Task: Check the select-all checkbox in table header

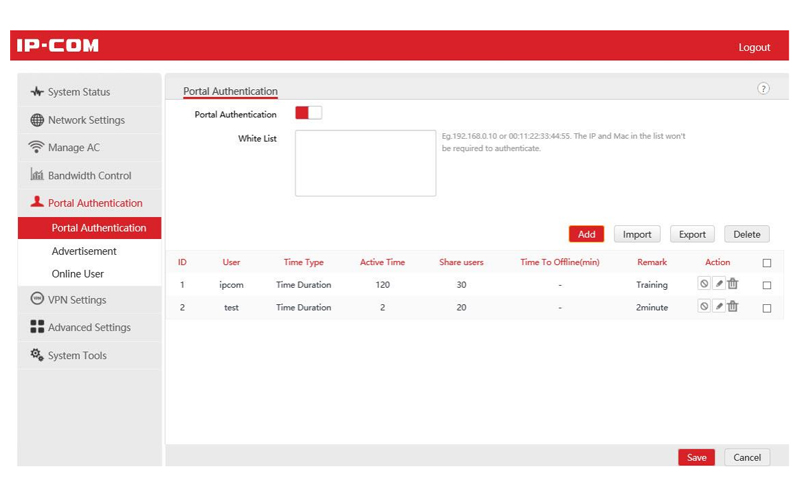Action: (x=766, y=263)
